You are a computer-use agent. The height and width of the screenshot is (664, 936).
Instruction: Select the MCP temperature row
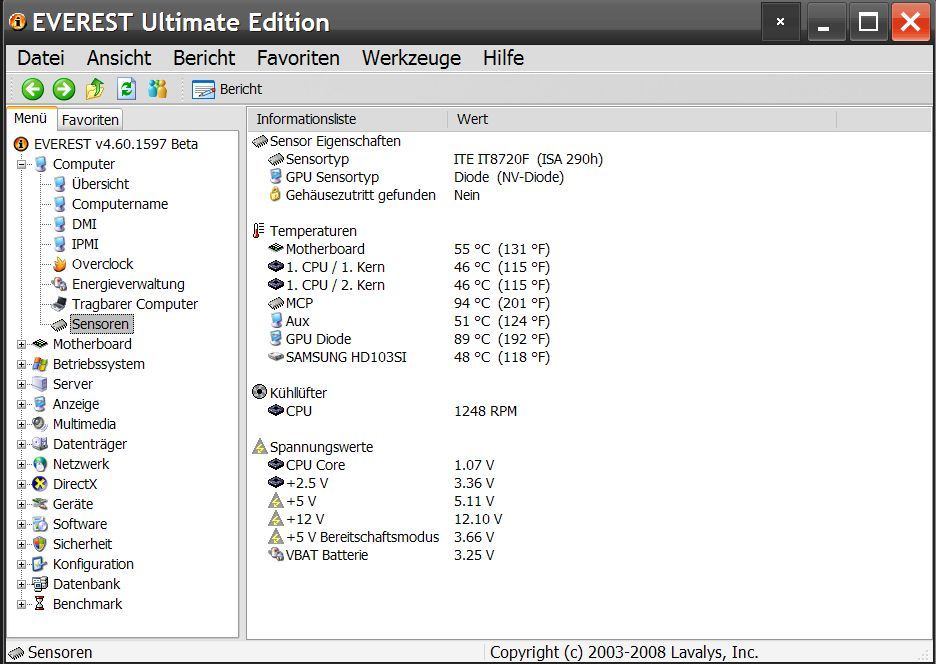[x=409, y=303]
